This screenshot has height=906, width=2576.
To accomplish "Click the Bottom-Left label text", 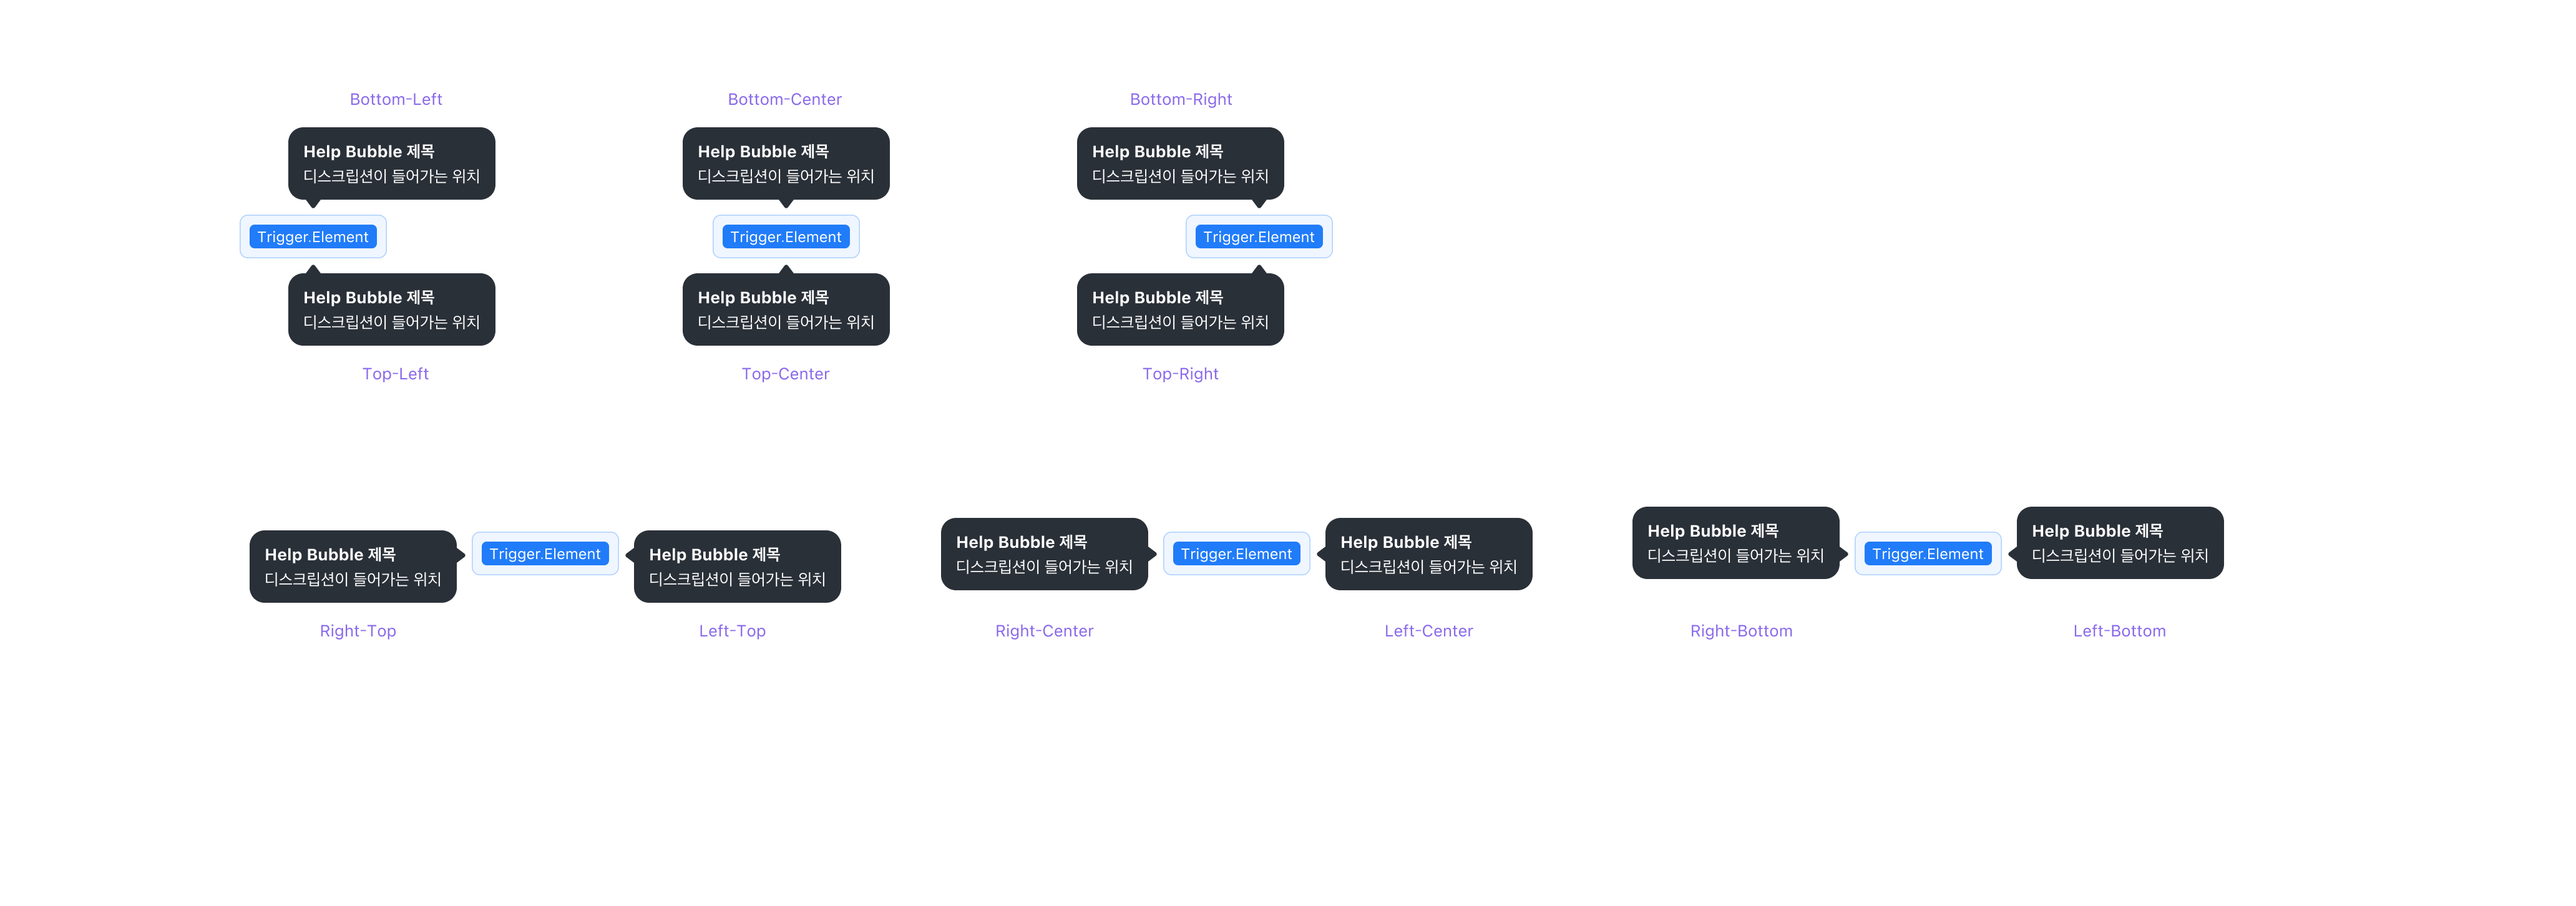I will (395, 99).
